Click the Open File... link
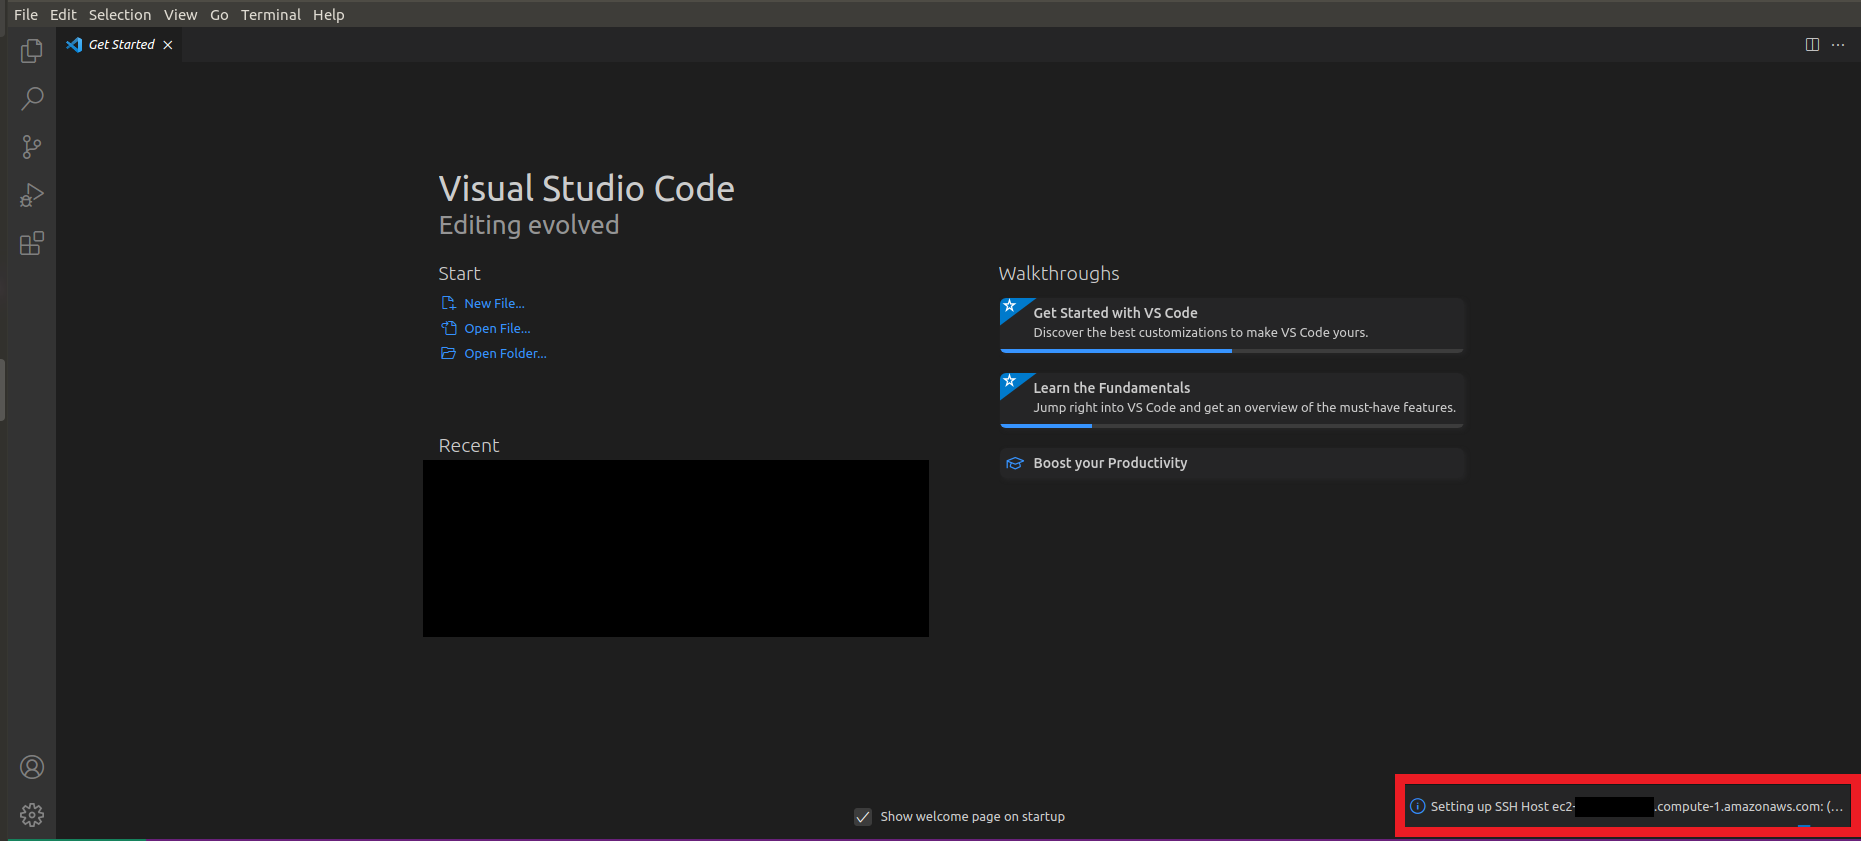 [497, 328]
